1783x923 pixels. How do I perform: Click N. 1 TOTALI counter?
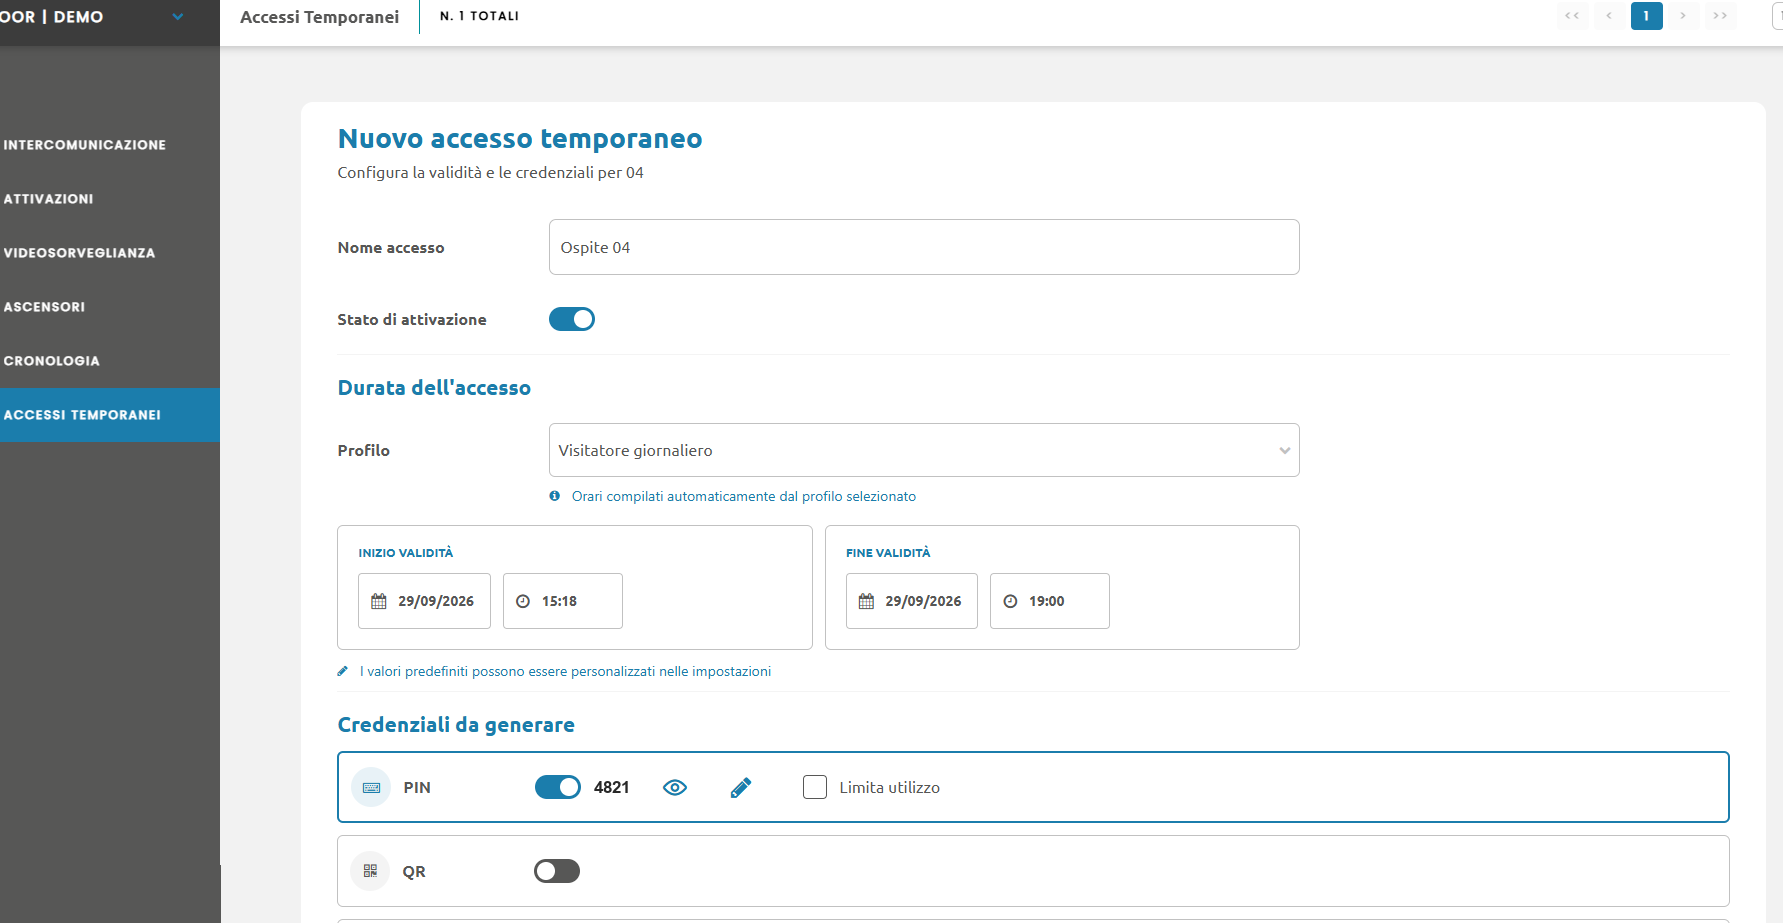point(479,16)
